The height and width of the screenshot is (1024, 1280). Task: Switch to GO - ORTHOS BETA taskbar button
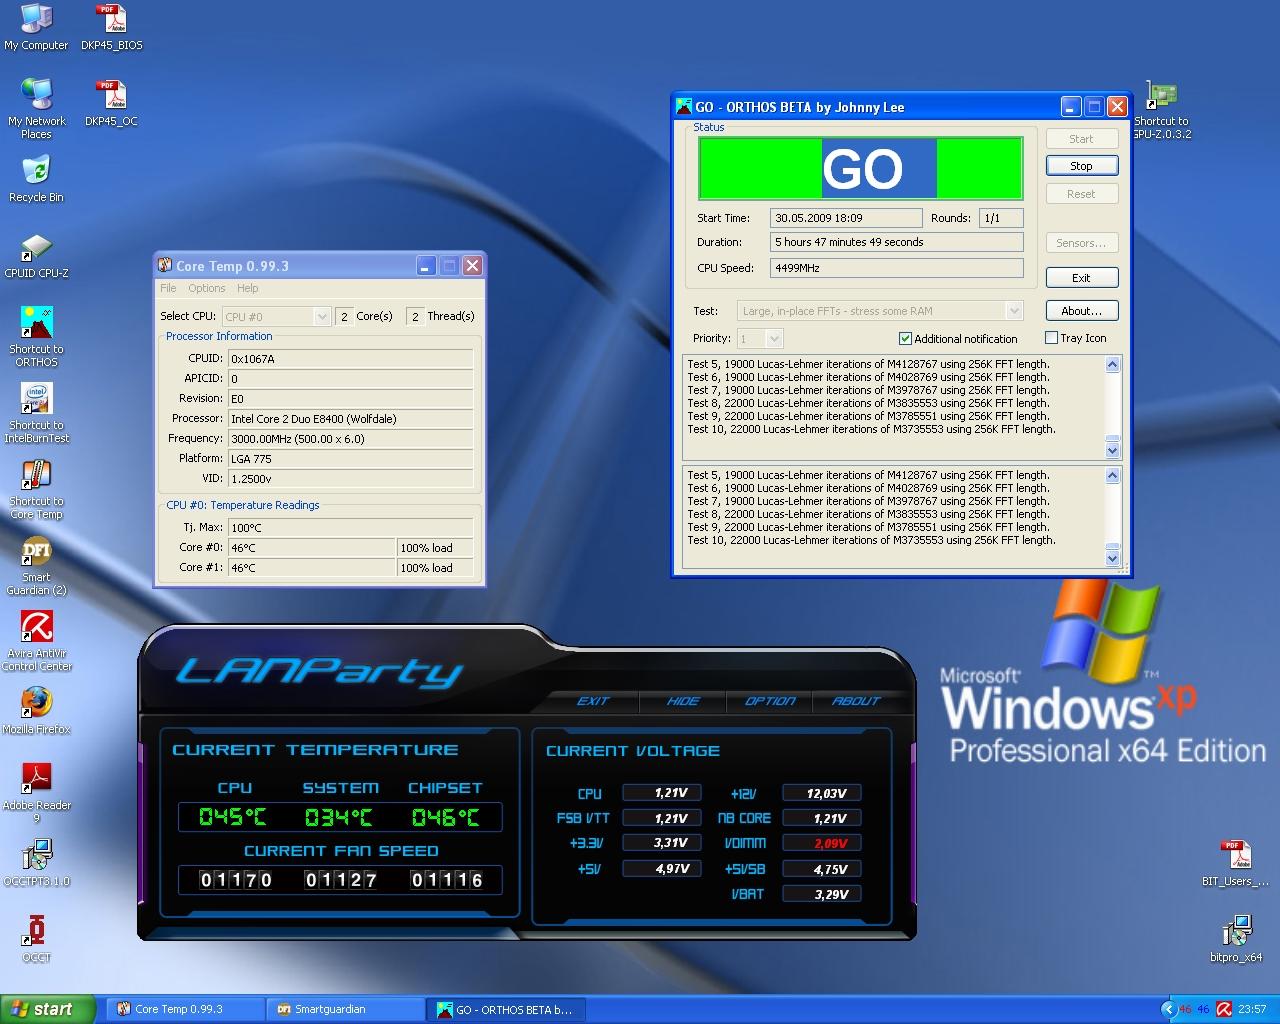[507, 1009]
